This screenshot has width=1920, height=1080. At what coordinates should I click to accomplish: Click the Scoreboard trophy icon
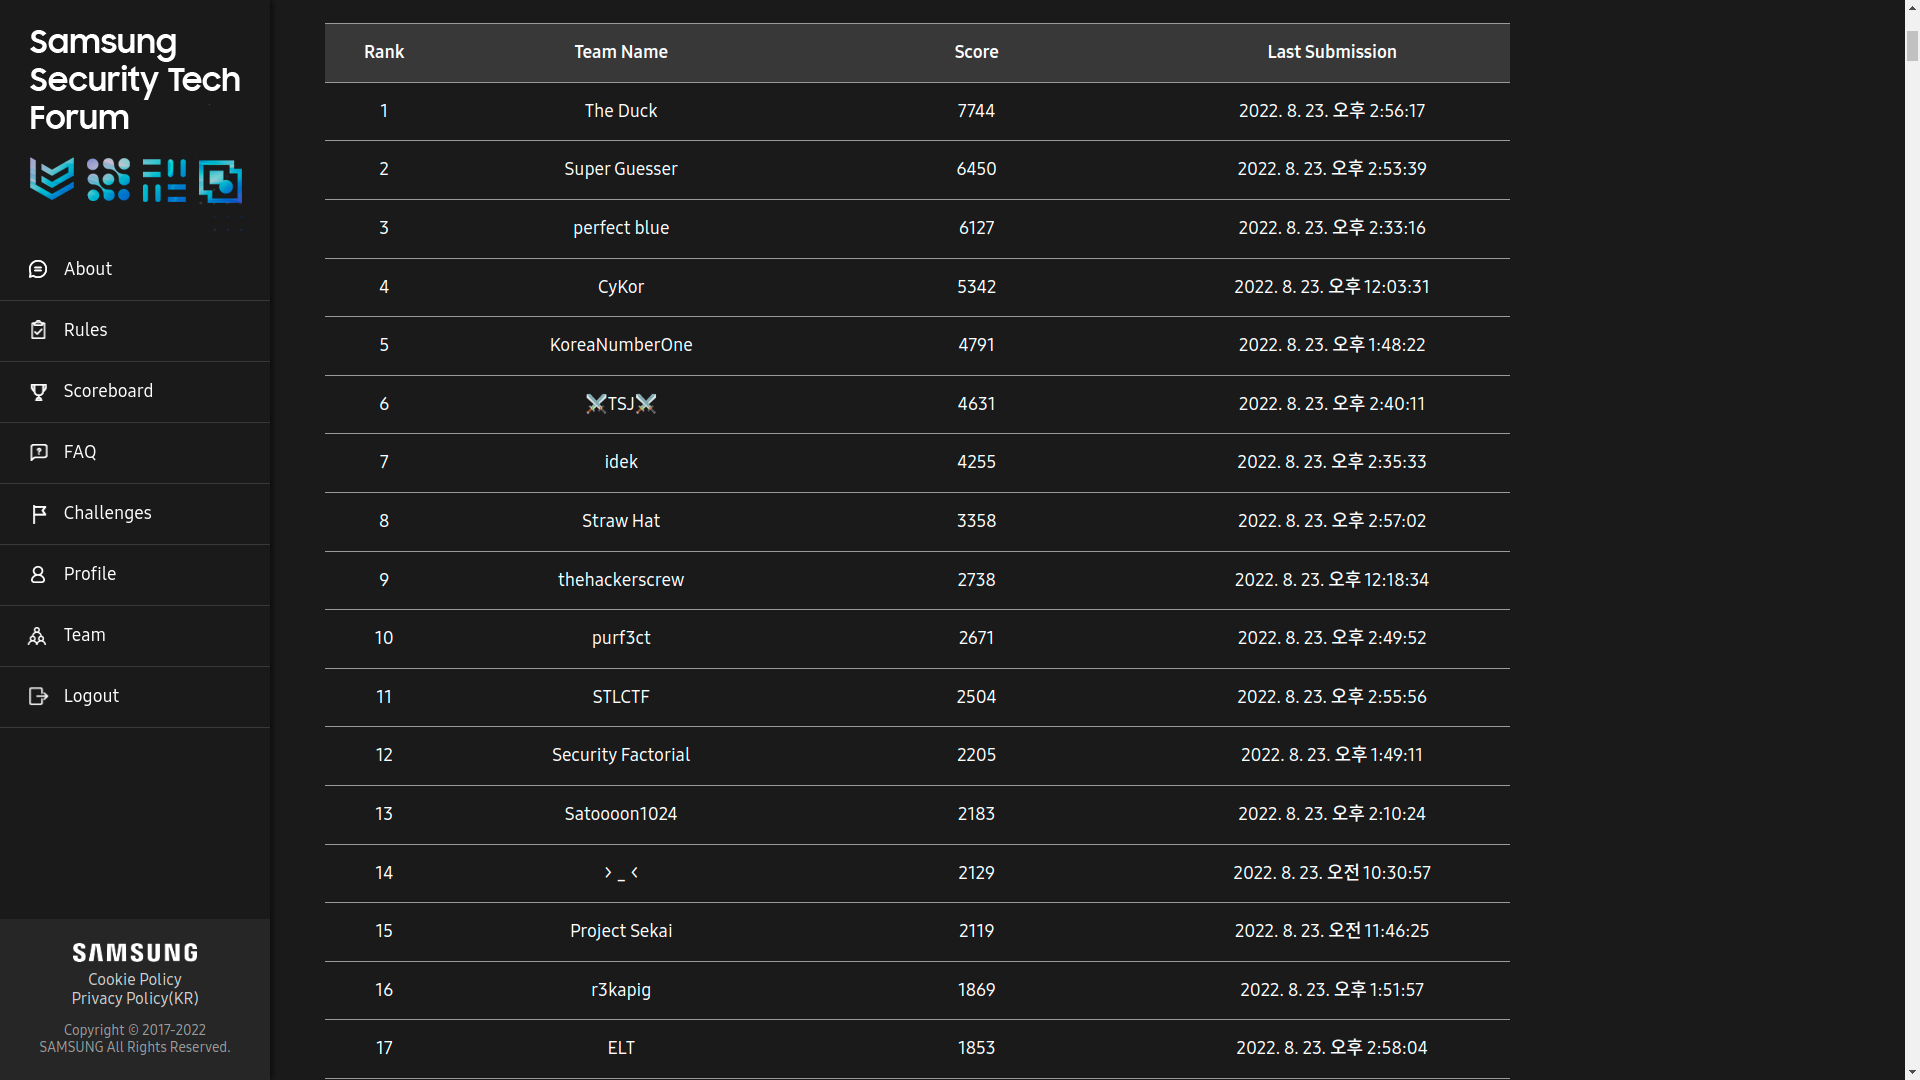(x=38, y=392)
